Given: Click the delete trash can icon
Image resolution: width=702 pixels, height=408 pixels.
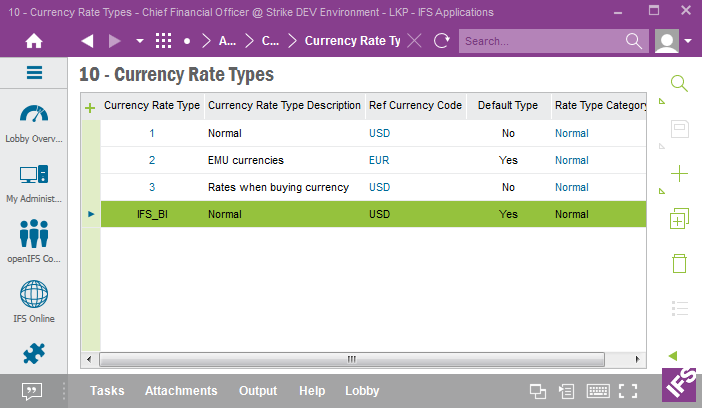Looking at the screenshot, I should tap(679, 263).
